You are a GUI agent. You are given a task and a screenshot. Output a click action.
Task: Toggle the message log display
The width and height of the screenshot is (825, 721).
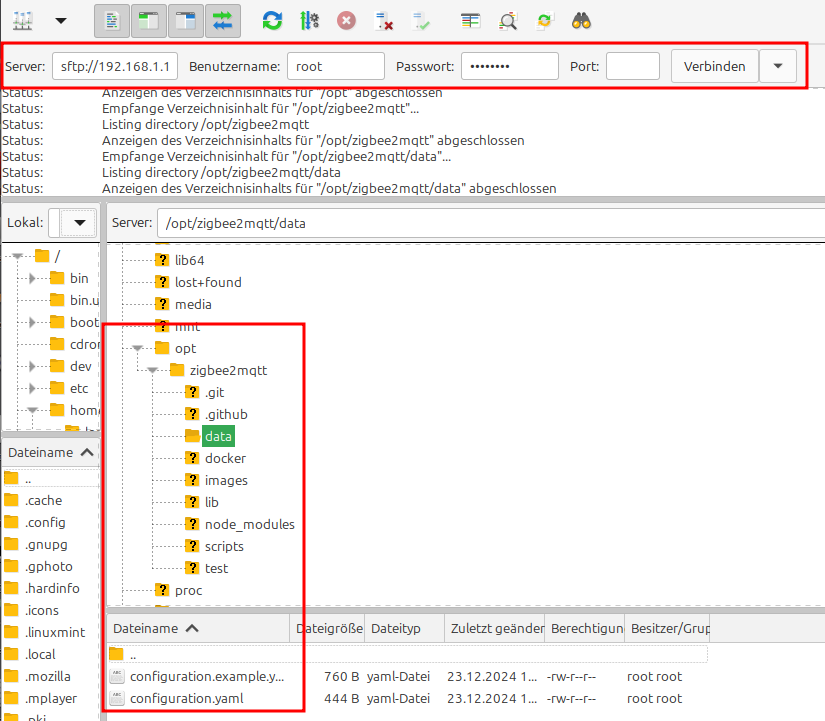coord(112,19)
